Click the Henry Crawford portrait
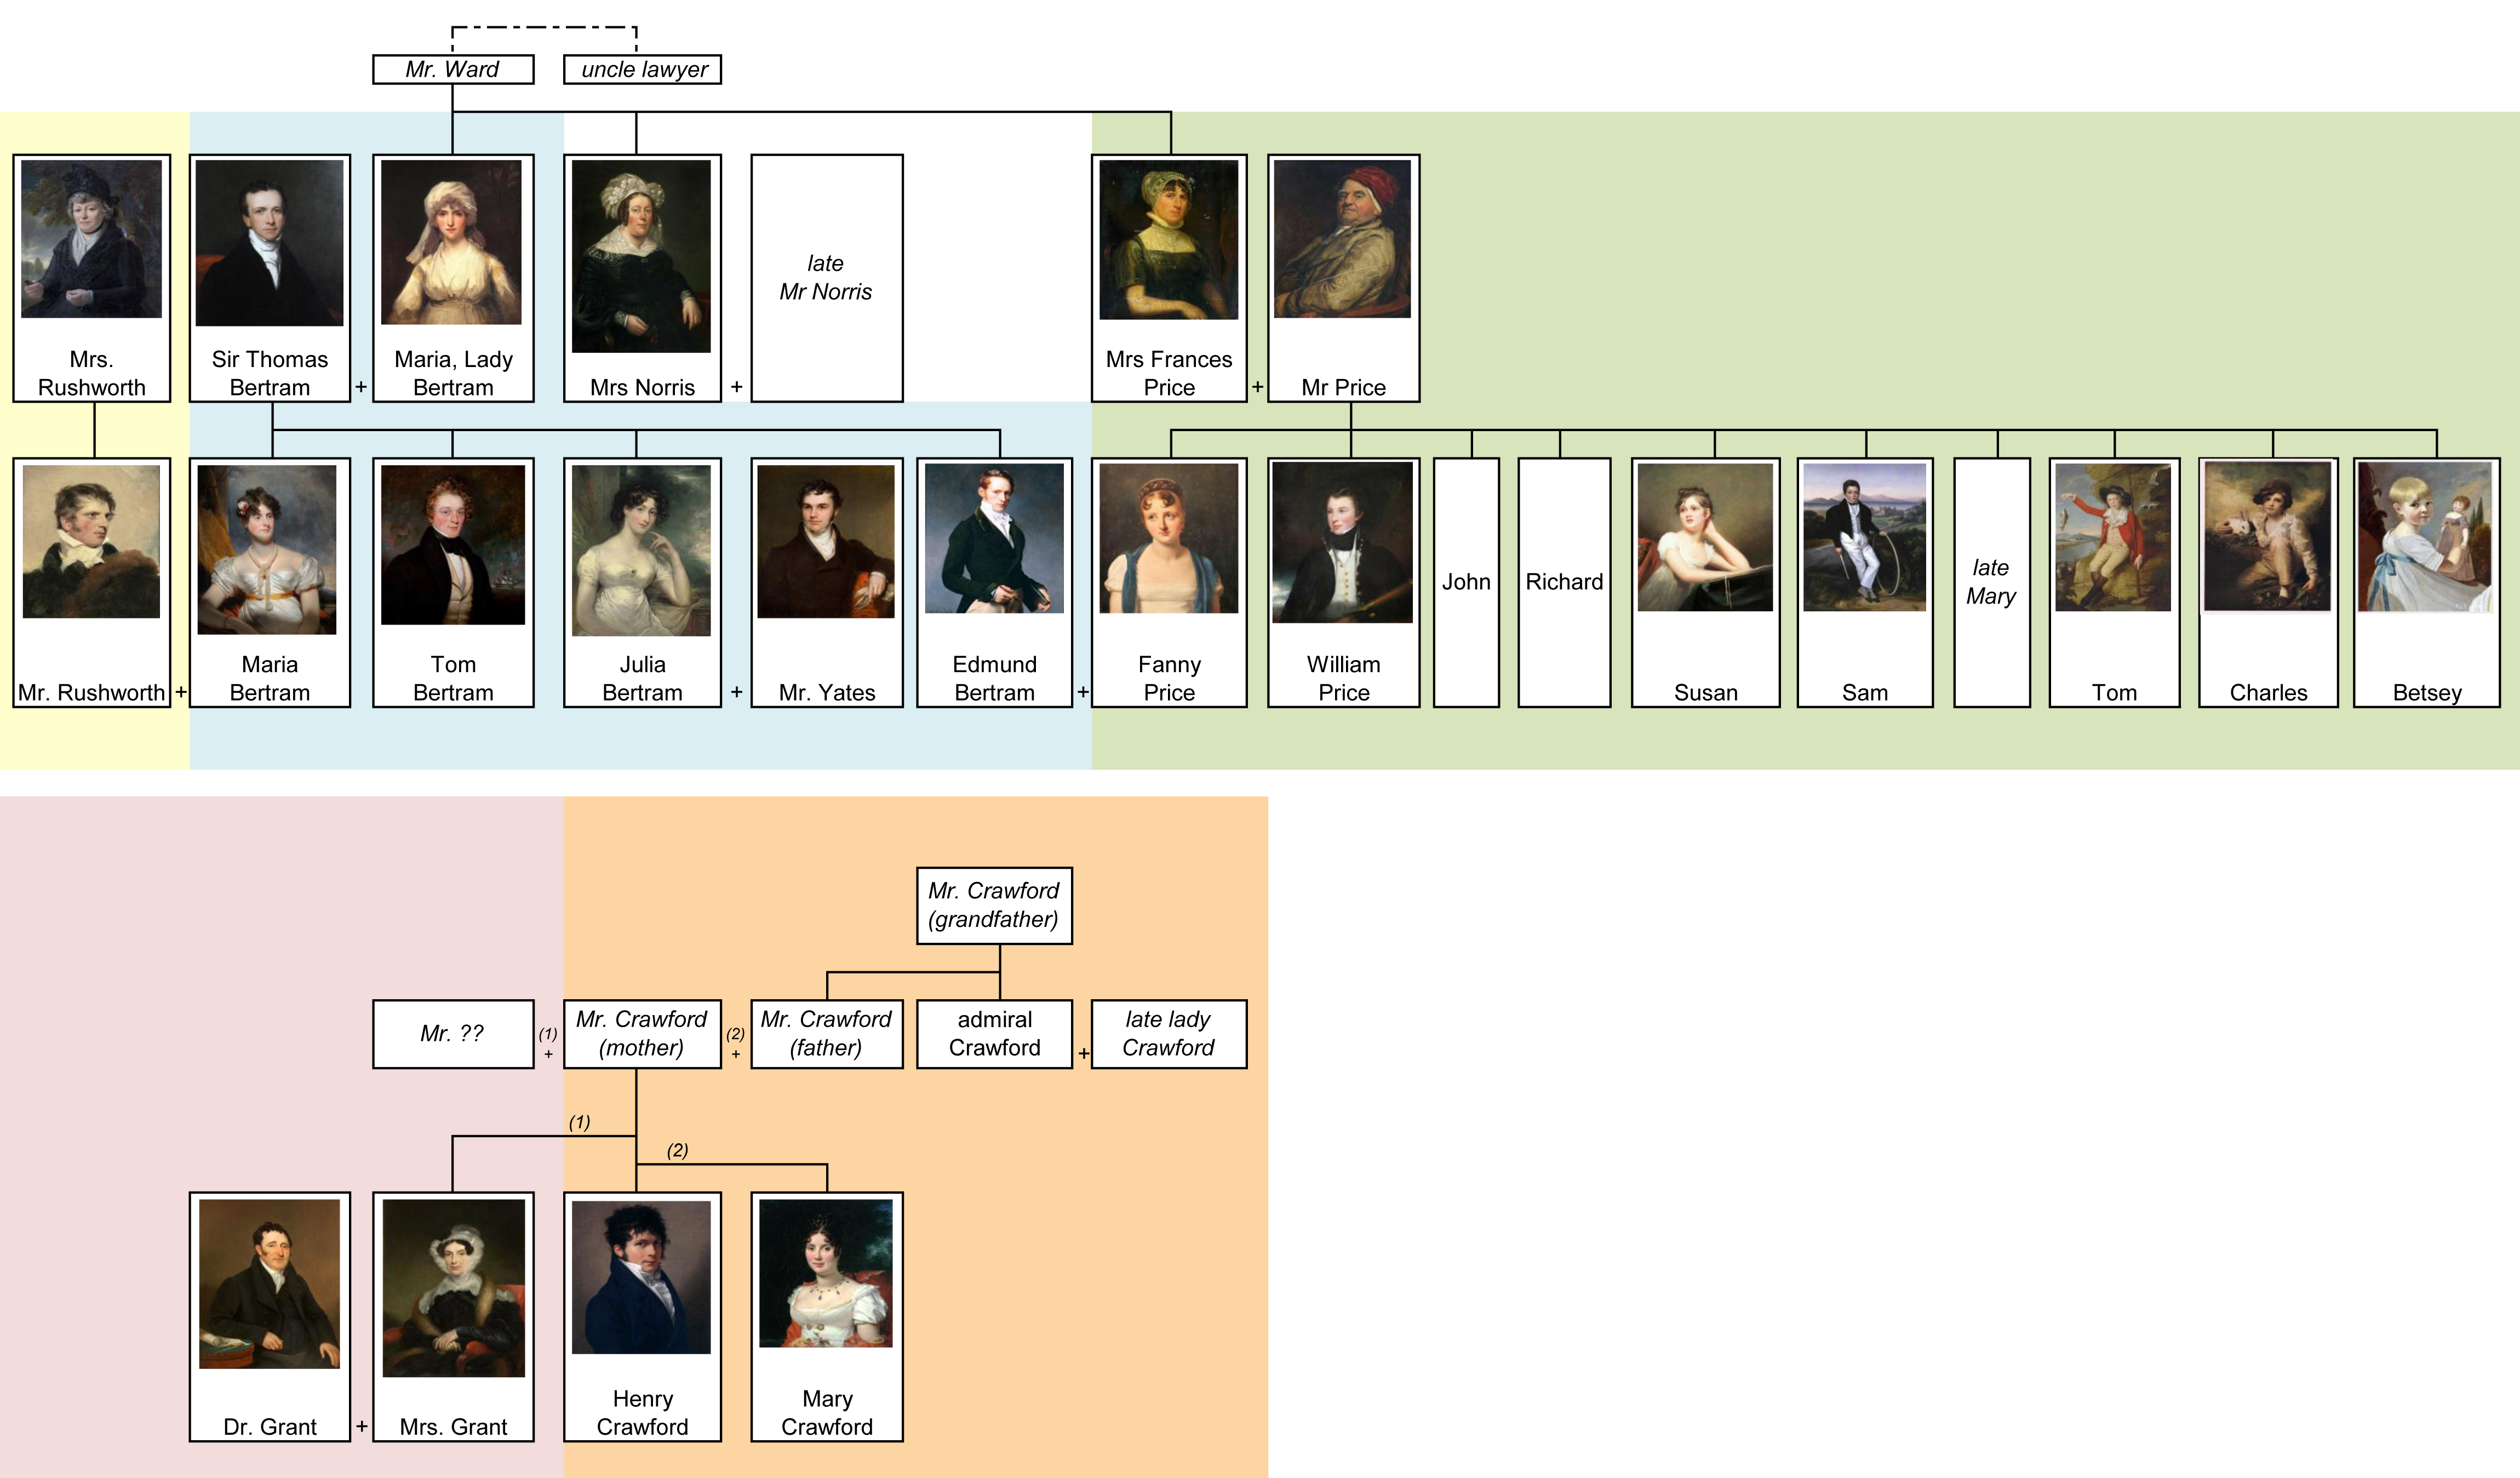The width and height of the screenshot is (2520, 1478). coord(641,1277)
